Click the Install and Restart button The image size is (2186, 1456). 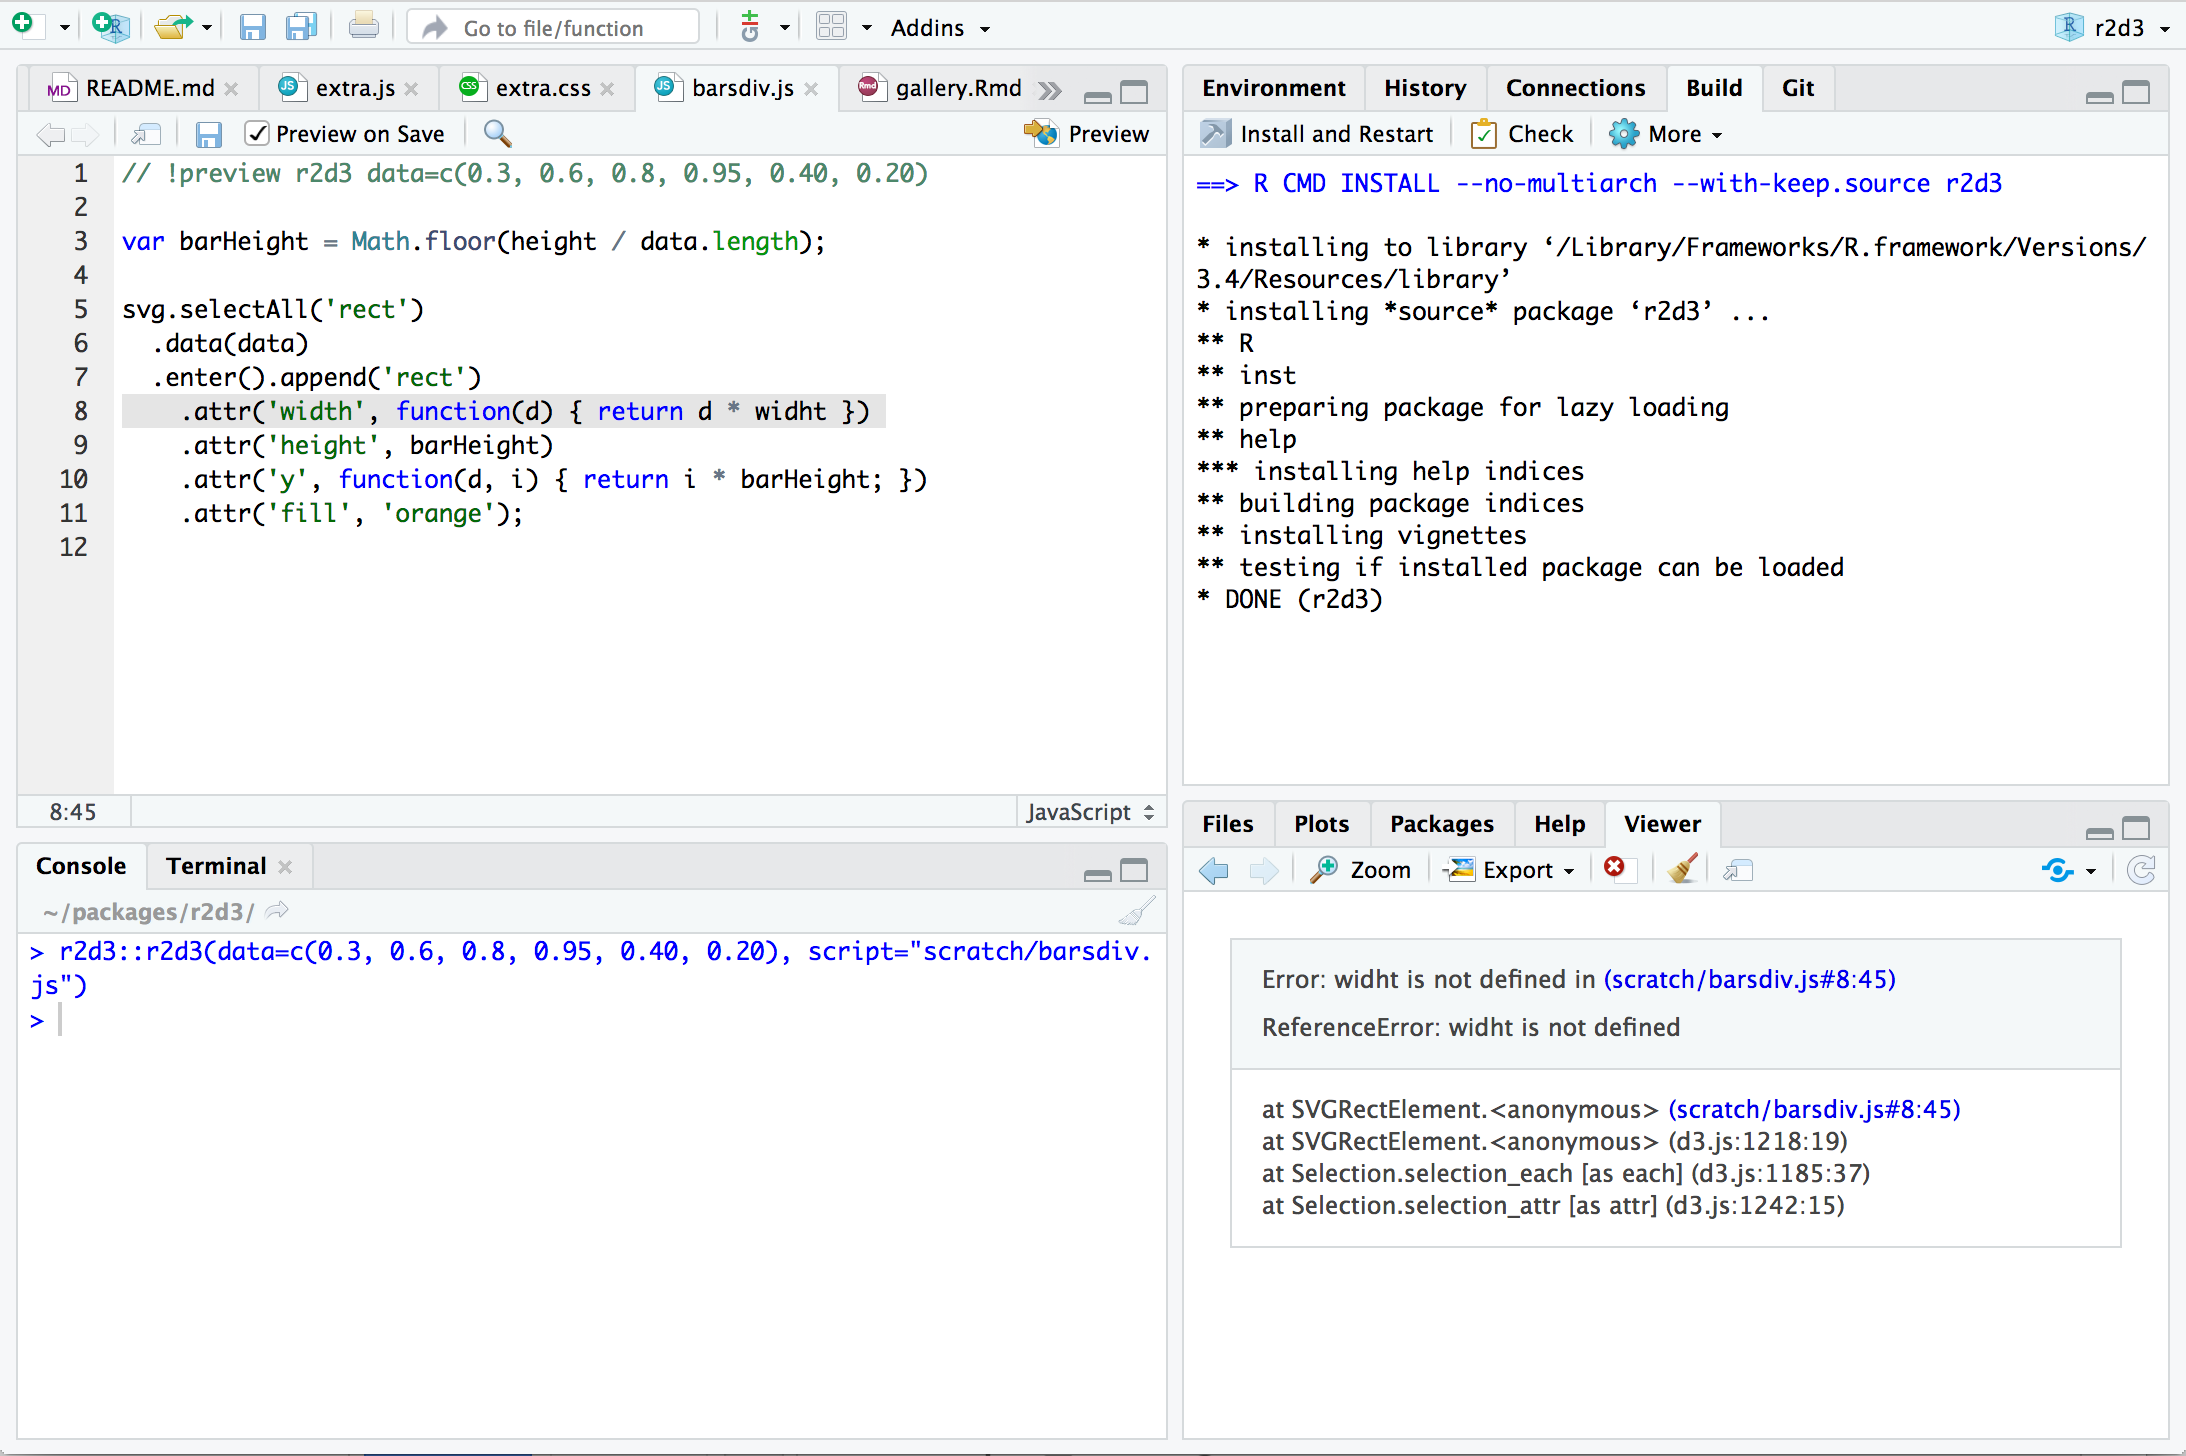(x=1317, y=134)
